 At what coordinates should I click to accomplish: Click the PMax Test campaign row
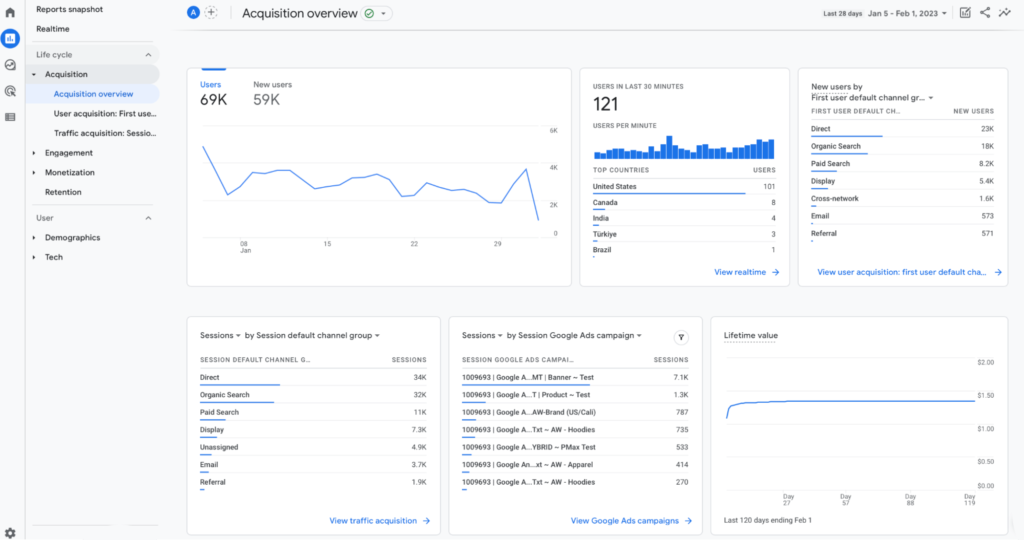click(x=575, y=448)
